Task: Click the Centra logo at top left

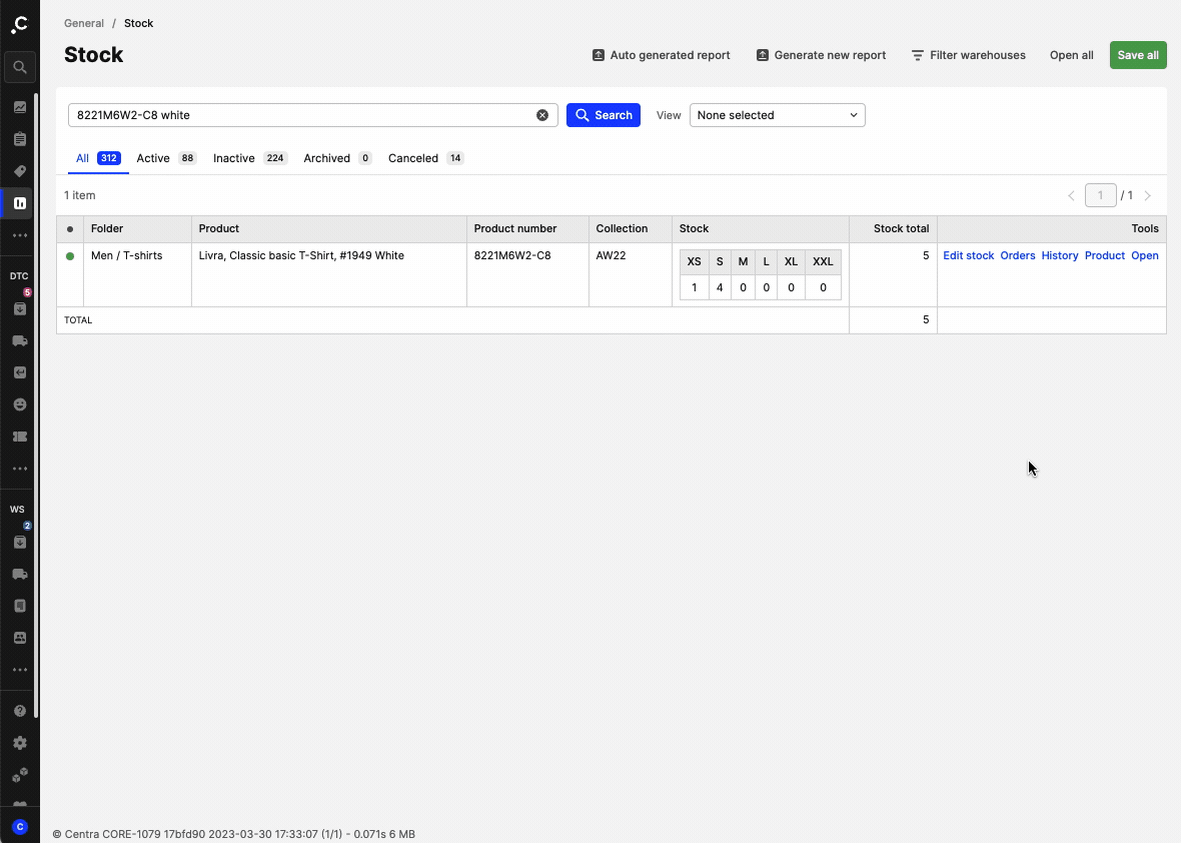Action: [19, 24]
